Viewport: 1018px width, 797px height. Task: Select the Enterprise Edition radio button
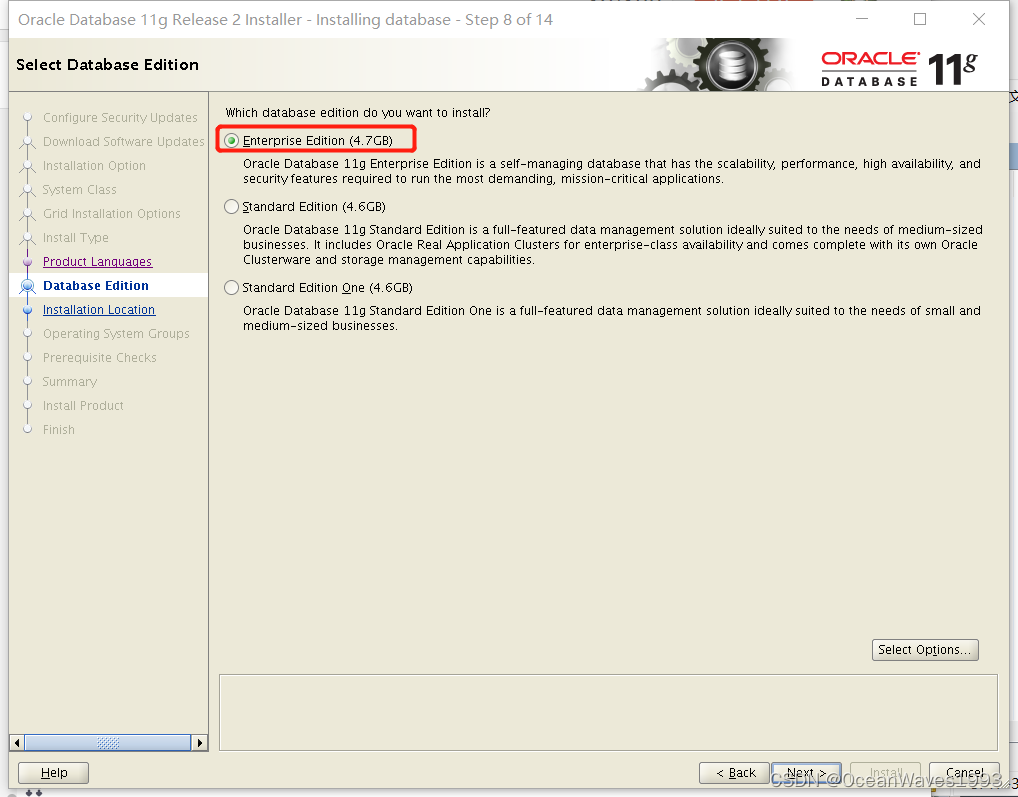tap(231, 140)
